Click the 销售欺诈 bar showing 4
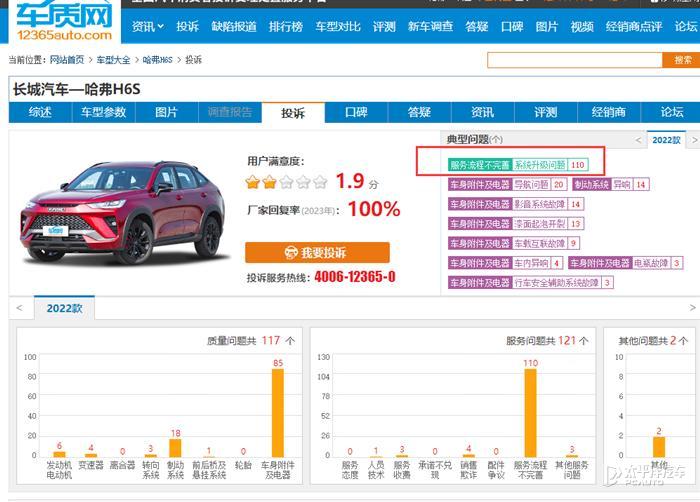The image size is (700, 502). pos(469,456)
